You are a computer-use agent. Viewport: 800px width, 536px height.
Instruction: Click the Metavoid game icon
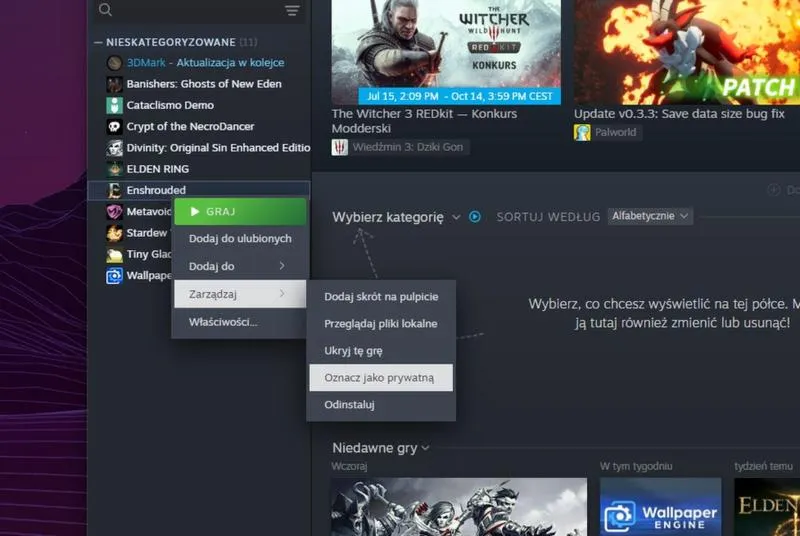pyautogui.click(x=114, y=212)
